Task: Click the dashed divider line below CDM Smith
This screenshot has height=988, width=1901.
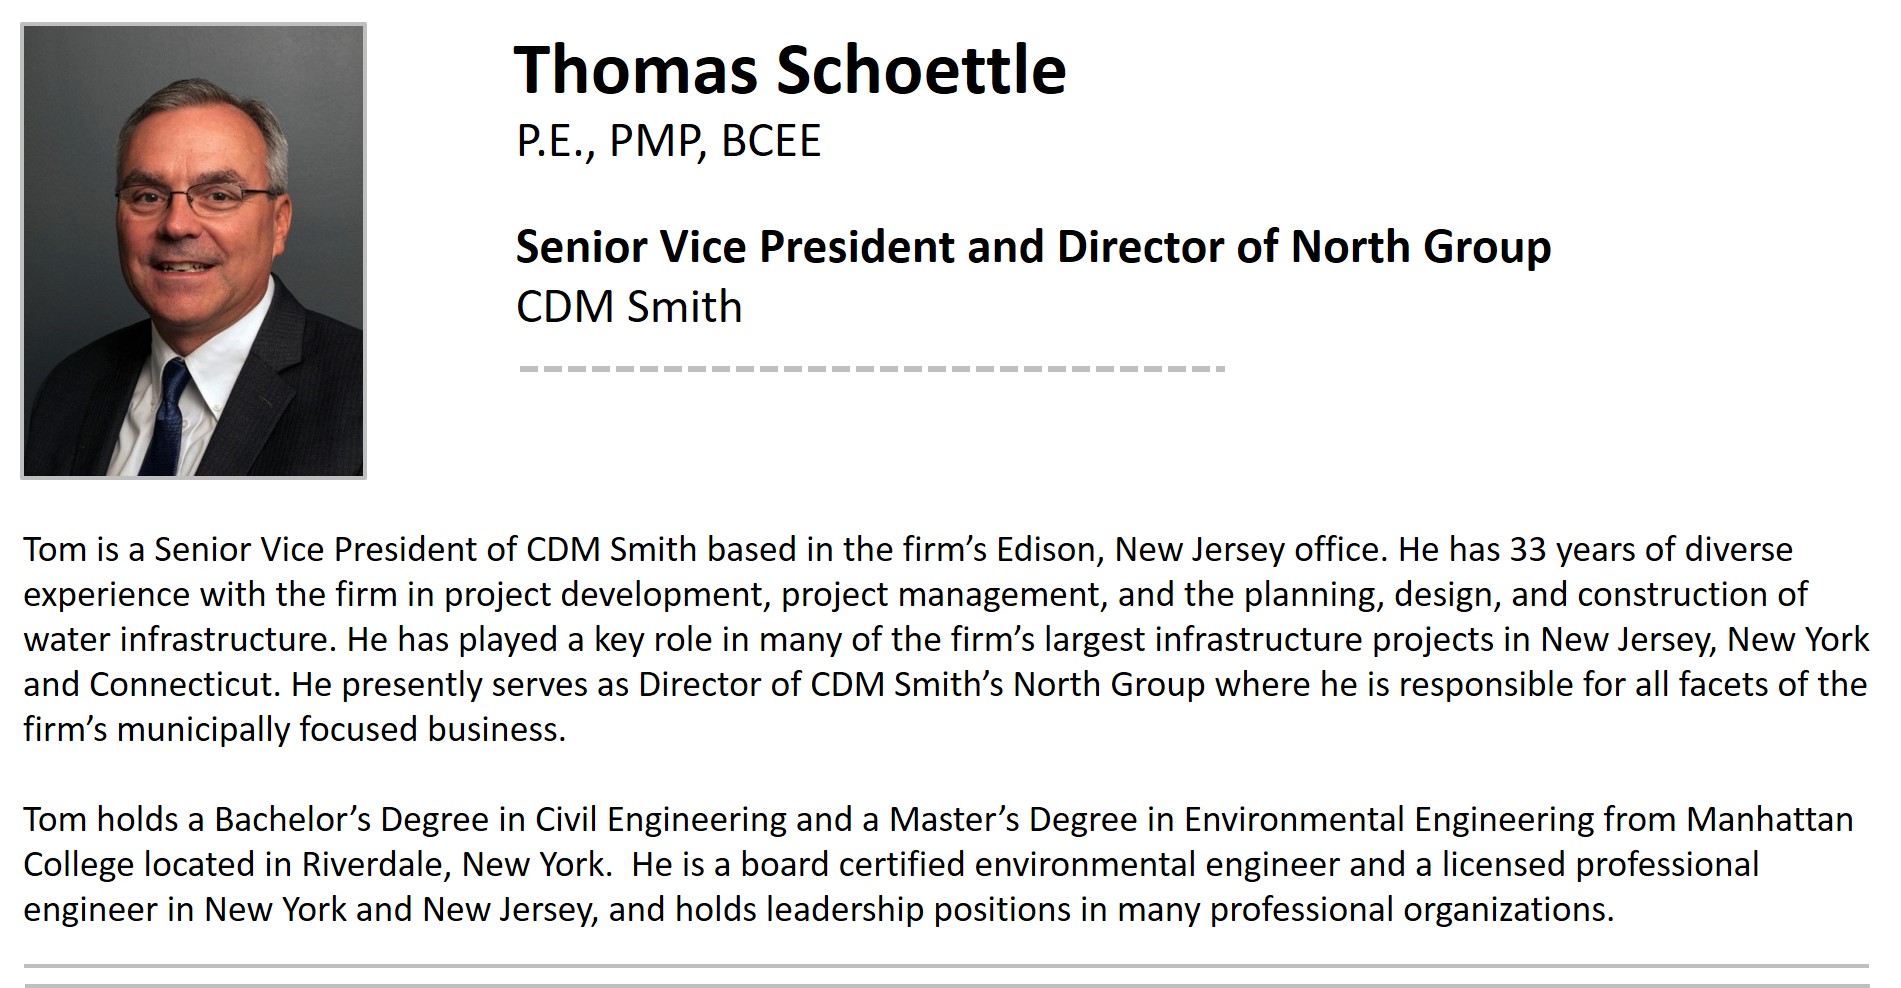Action: (872, 369)
